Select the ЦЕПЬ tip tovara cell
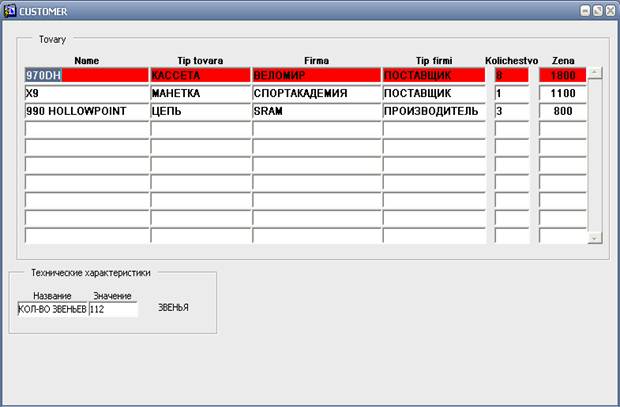Screen dimensions: 620x407 (200, 111)
